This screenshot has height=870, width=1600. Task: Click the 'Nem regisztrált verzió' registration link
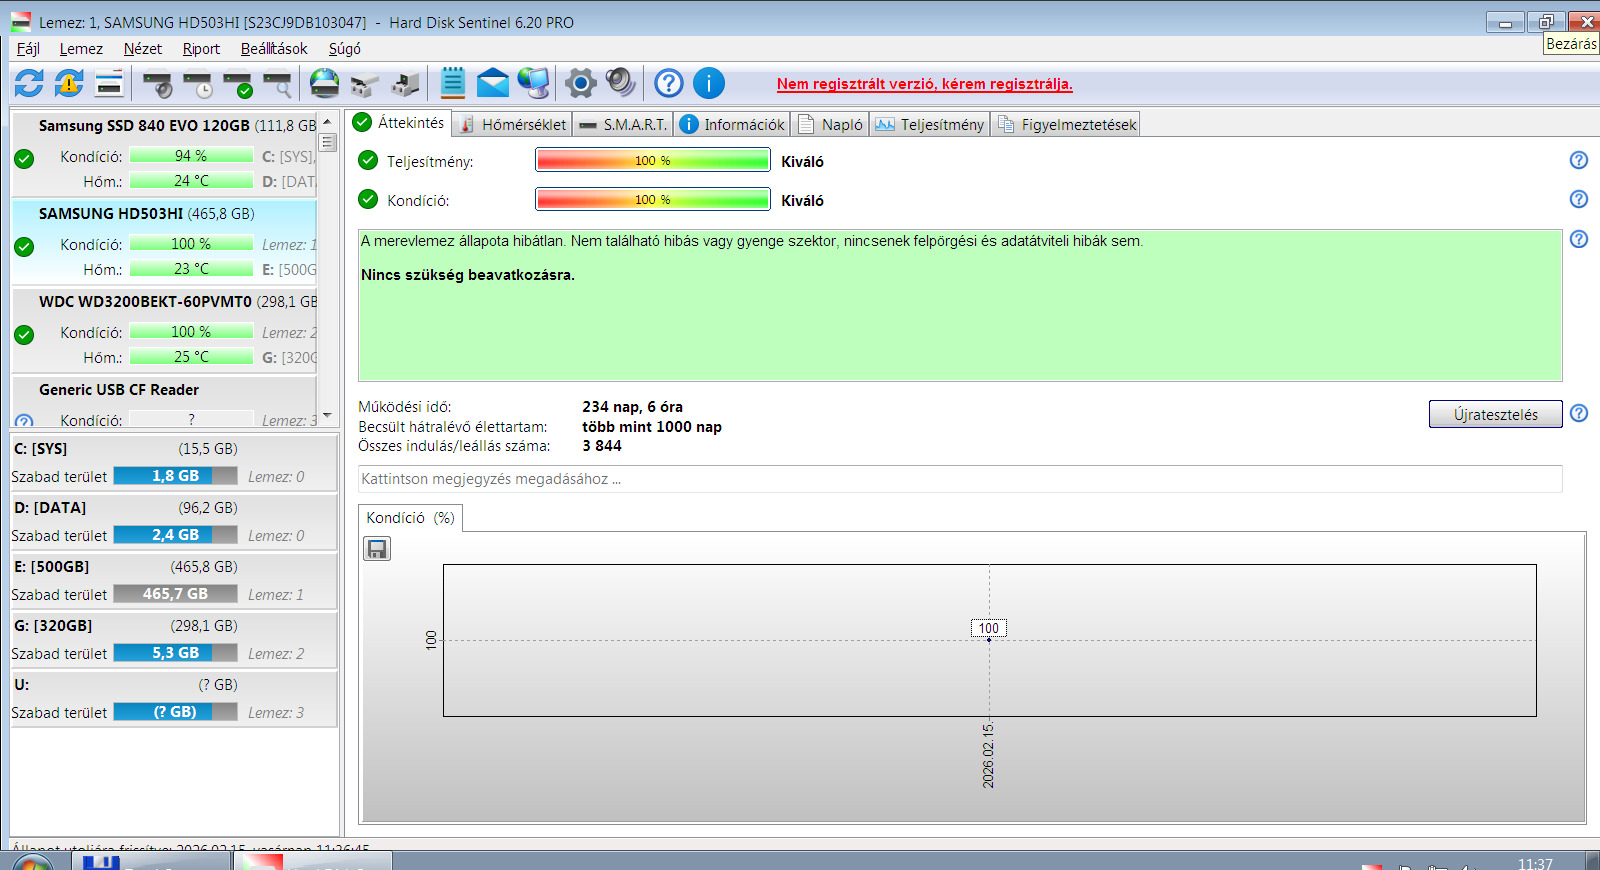(924, 84)
